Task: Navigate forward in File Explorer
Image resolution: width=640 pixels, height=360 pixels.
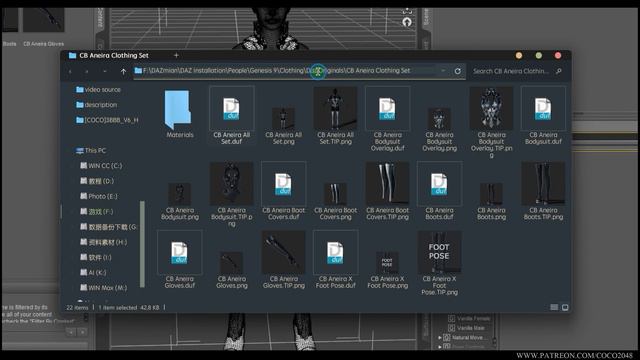Action: [x=87, y=71]
